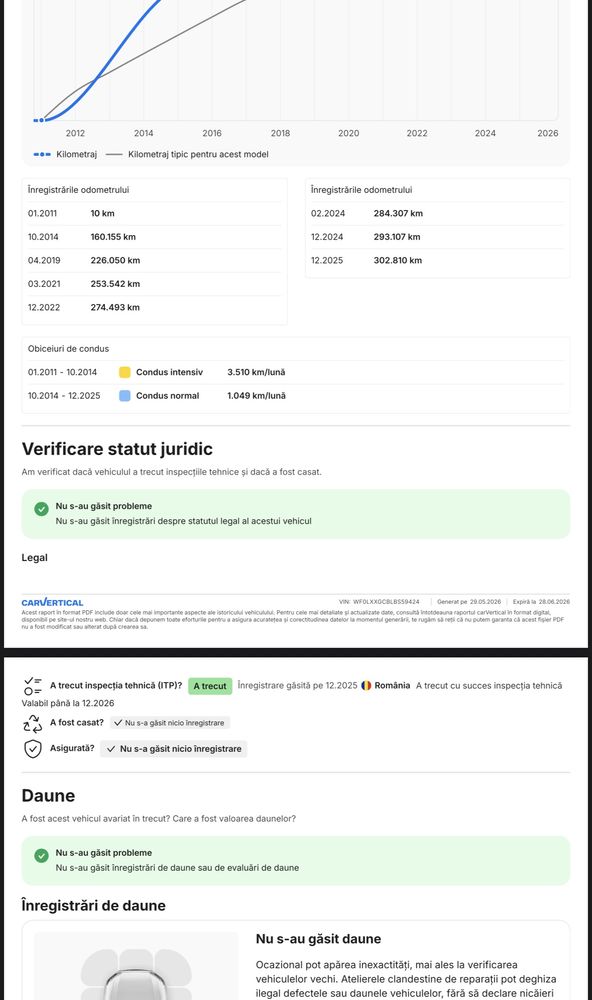Click the recycling icon beside A fost casat
The image size is (592, 1000).
point(33,723)
